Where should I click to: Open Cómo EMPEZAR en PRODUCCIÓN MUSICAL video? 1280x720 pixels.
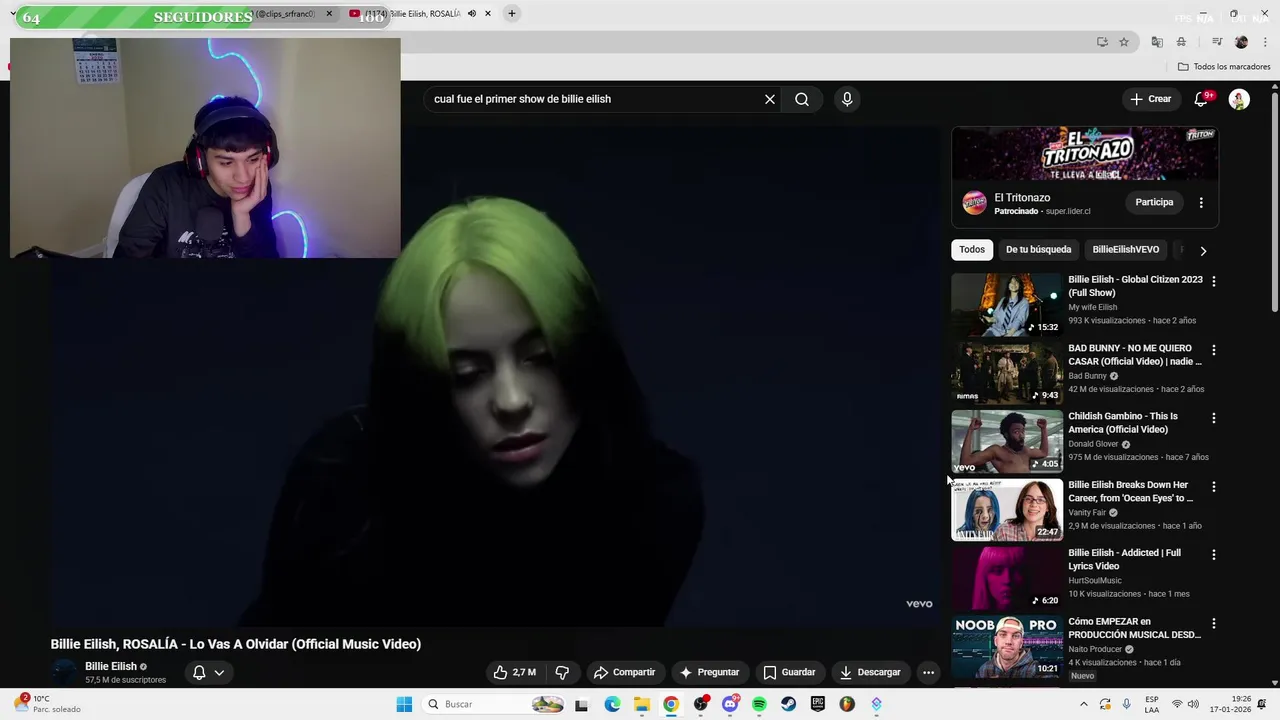pyautogui.click(x=1007, y=647)
